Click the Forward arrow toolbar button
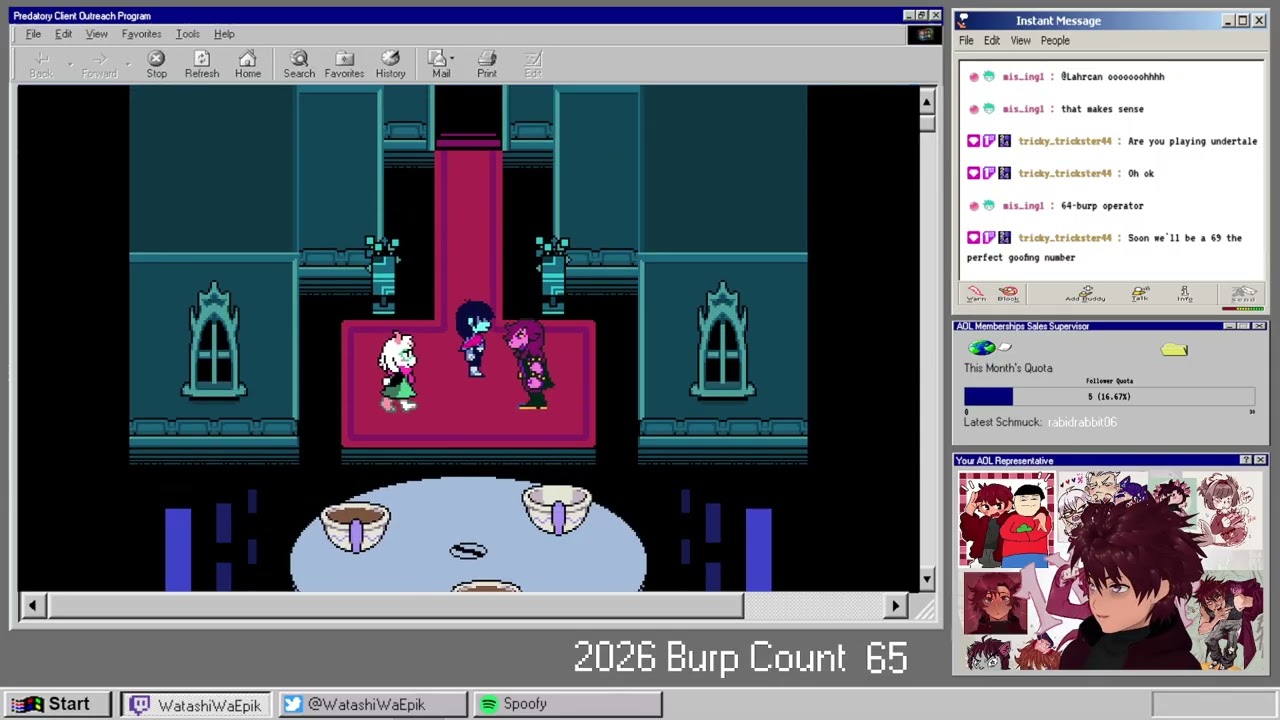The width and height of the screenshot is (1280, 720). 99,64
